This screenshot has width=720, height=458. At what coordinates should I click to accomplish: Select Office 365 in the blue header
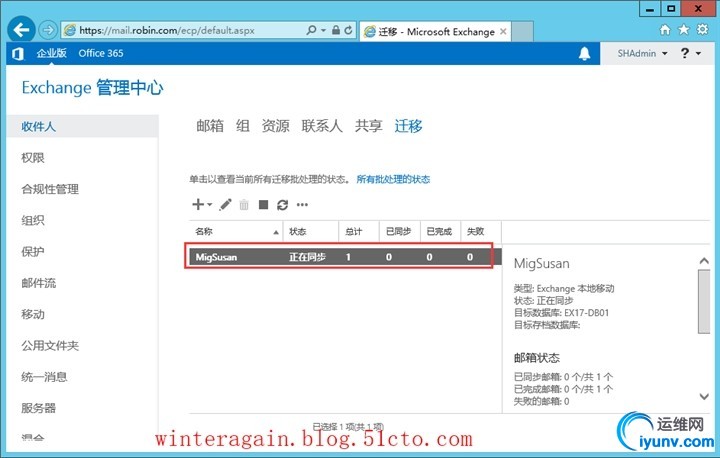pos(101,53)
